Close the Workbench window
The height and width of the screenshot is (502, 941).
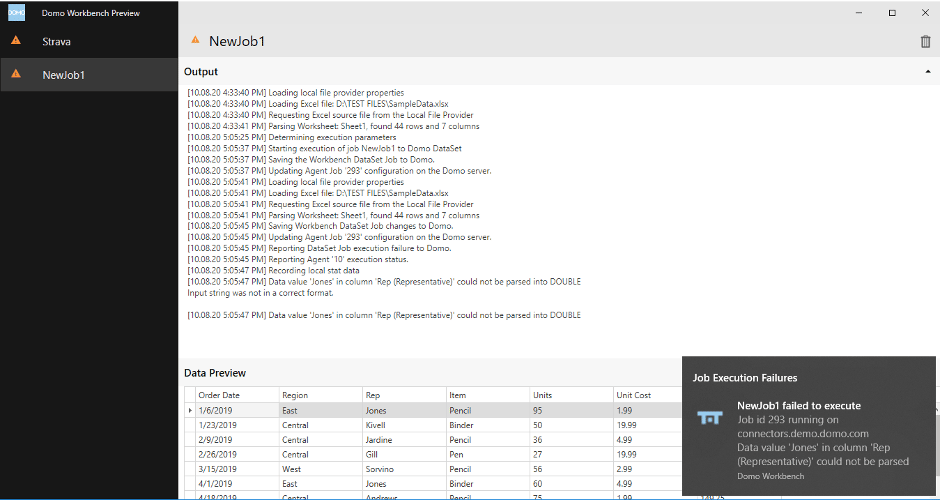coord(925,13)
